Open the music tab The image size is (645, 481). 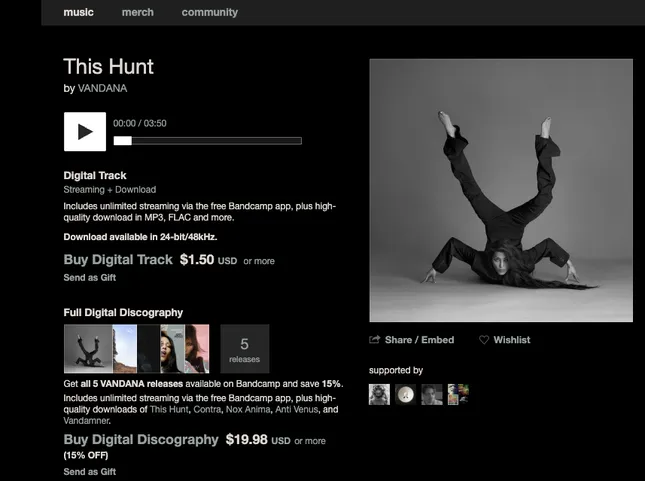click(78, 12)
